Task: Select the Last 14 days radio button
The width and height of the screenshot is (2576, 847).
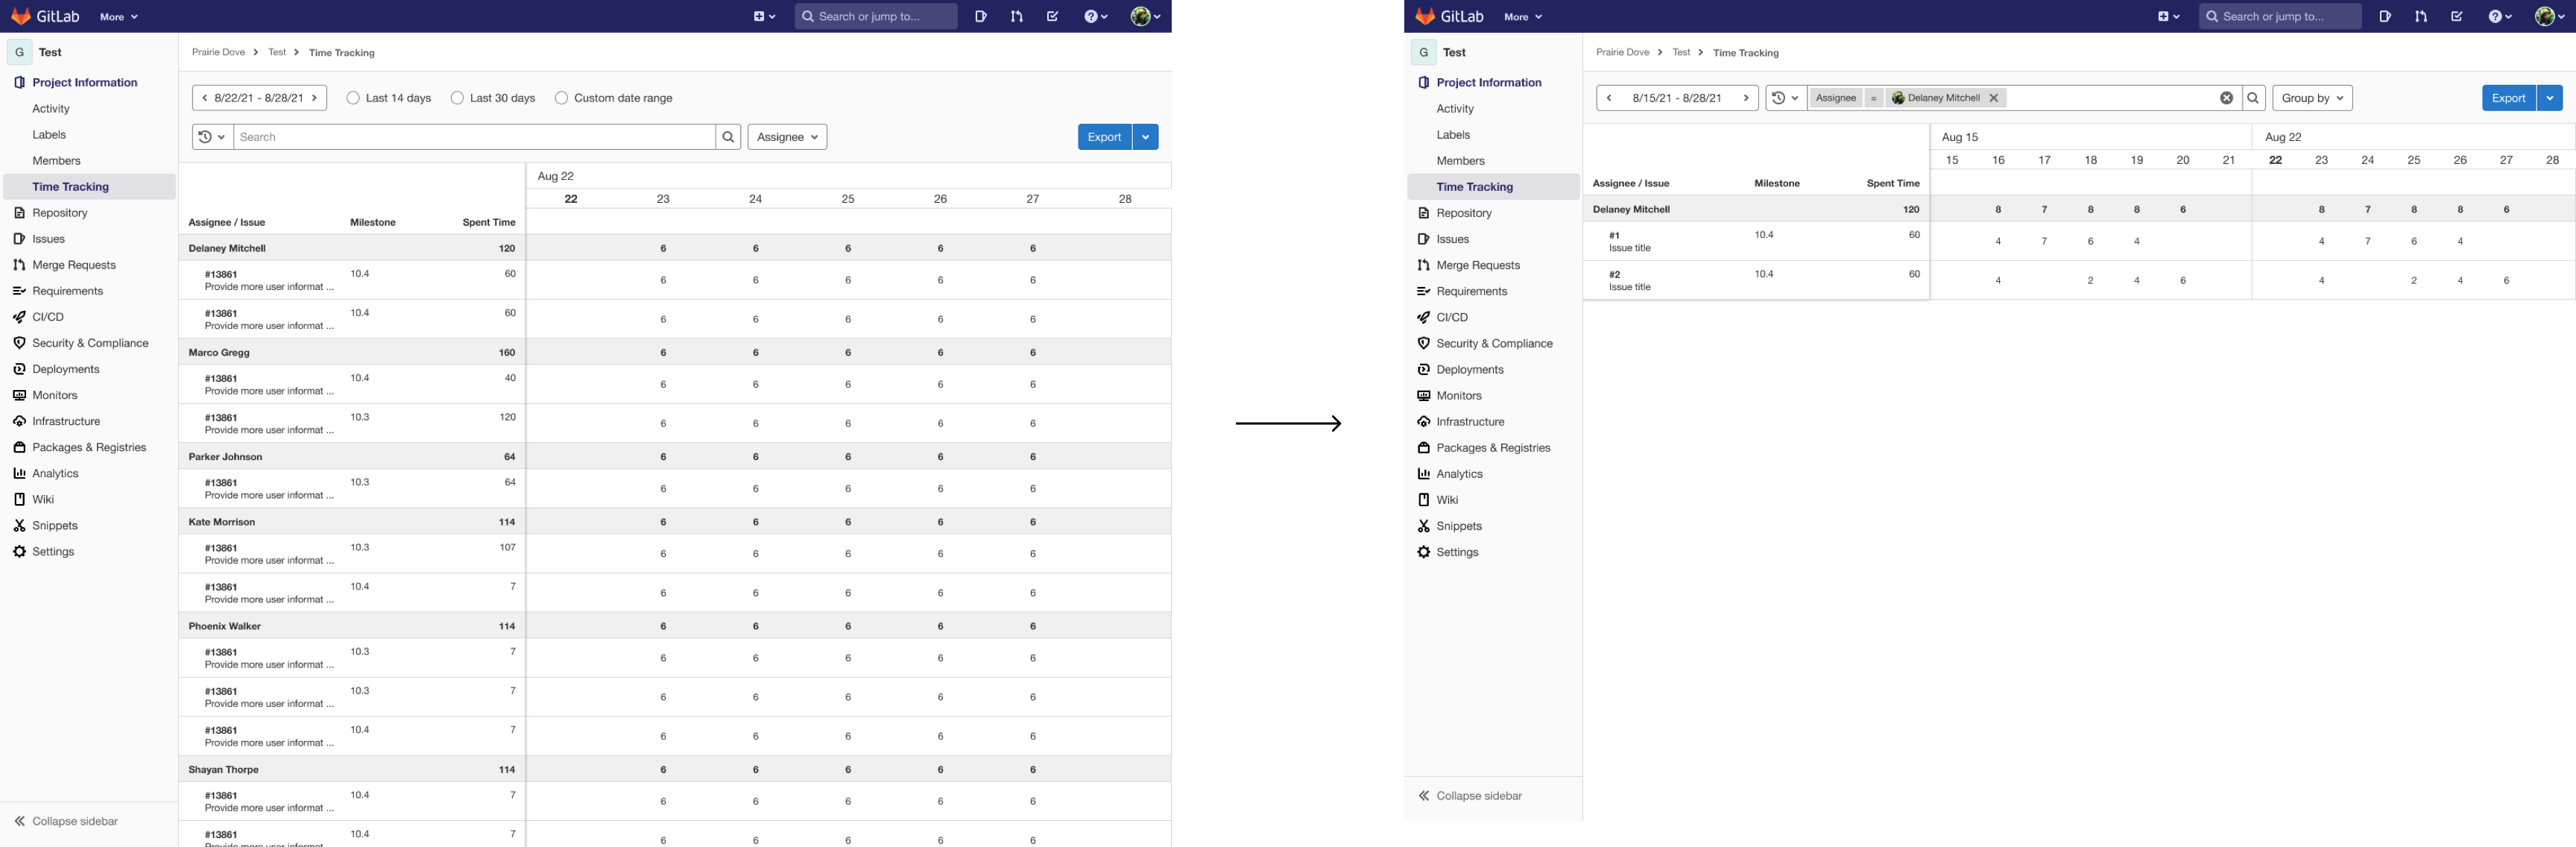Action: [x=353, y=98]
